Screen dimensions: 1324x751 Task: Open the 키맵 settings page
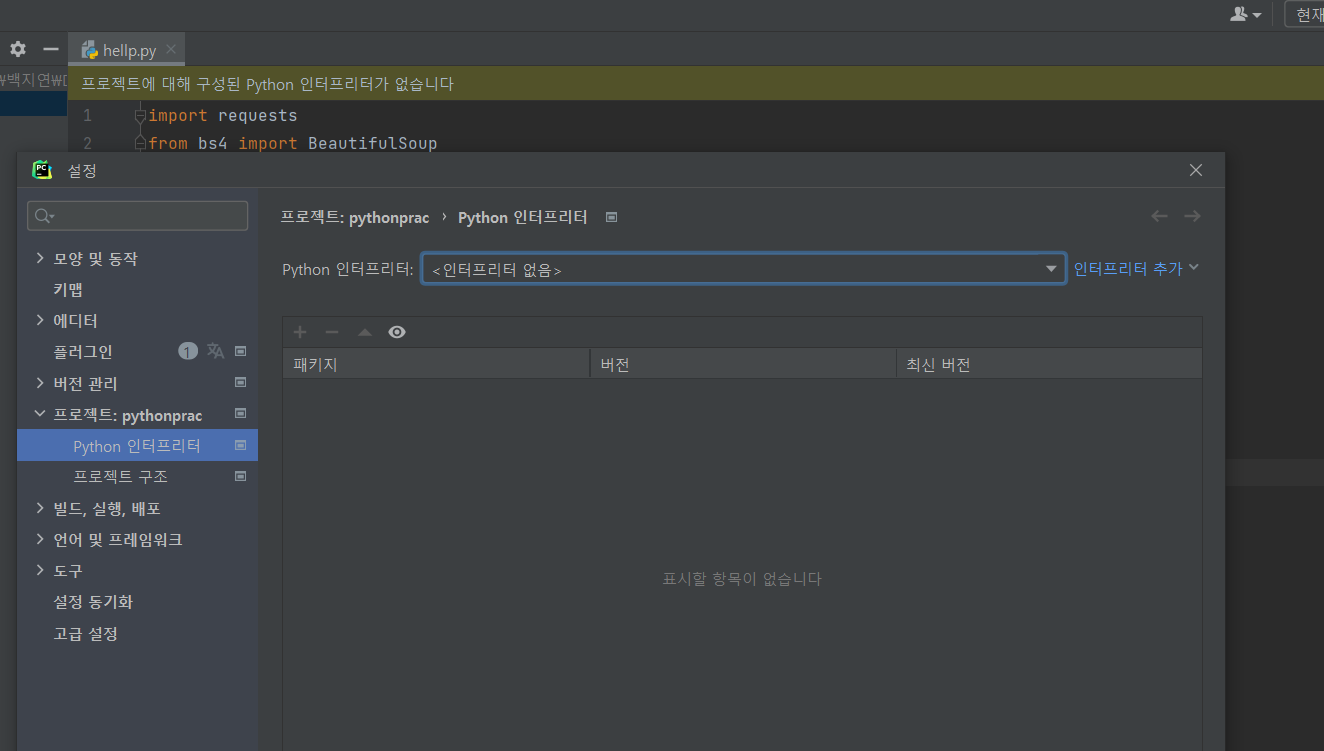pos(68,290)
